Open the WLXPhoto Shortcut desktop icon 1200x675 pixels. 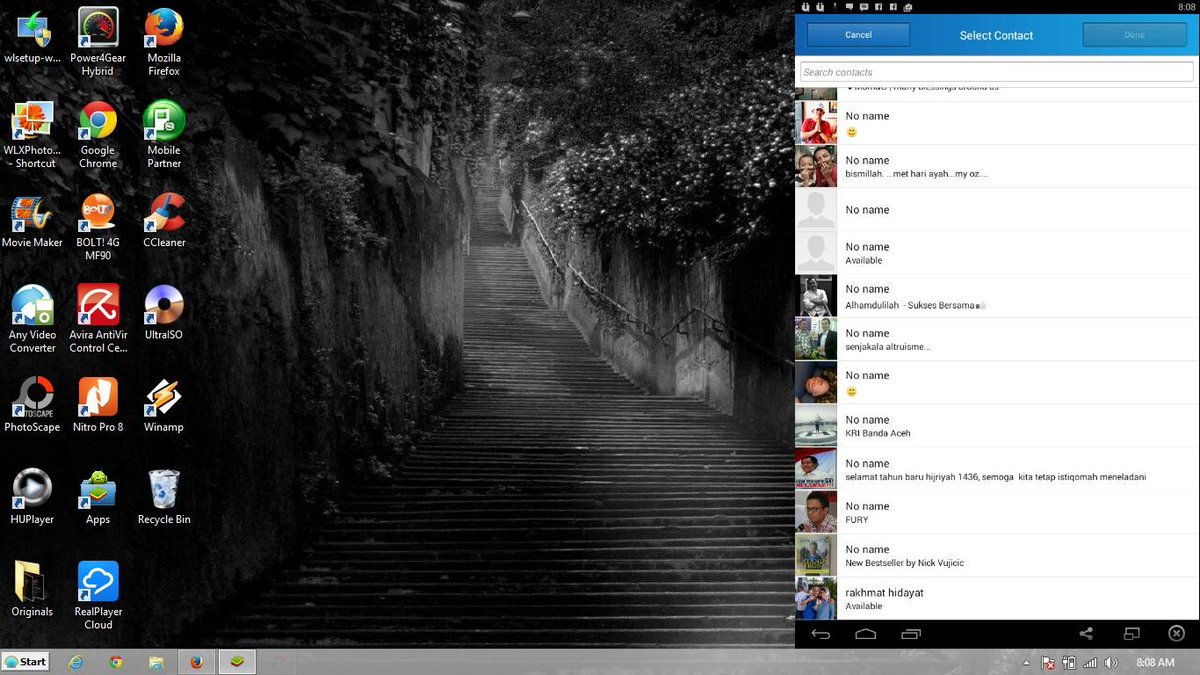[x=32, y=134]
